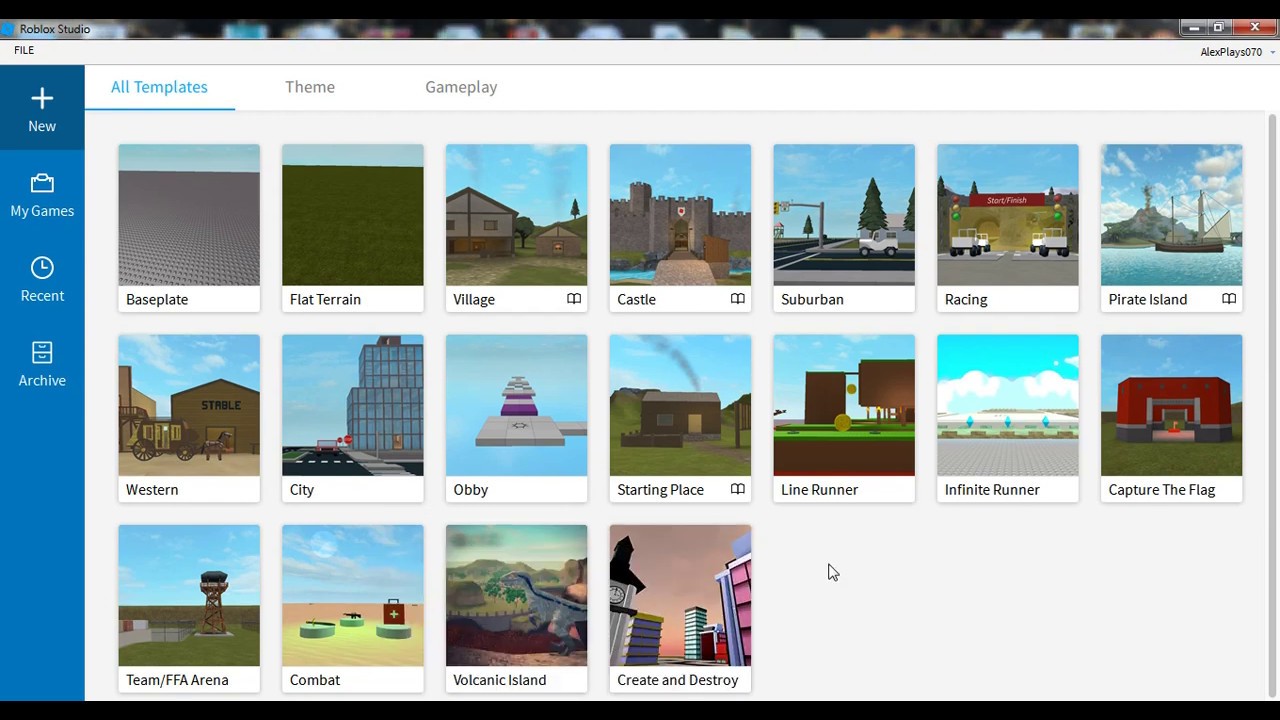
Task: Switch to the All Templates tab
Action: pos(159,87)
